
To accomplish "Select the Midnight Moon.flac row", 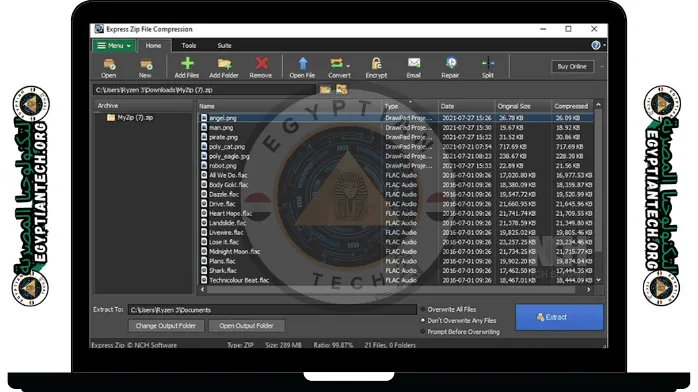I will pos(396,251).
